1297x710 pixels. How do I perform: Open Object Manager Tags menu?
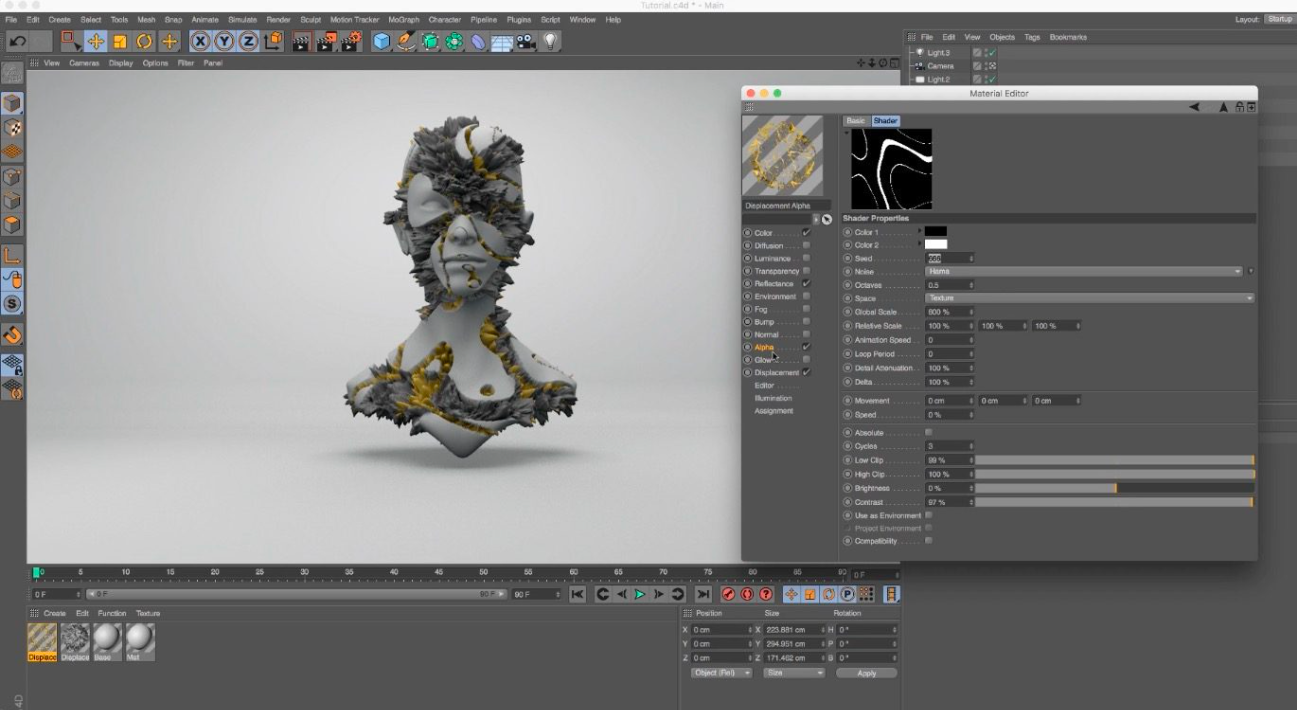click(x=1032, y=37)
